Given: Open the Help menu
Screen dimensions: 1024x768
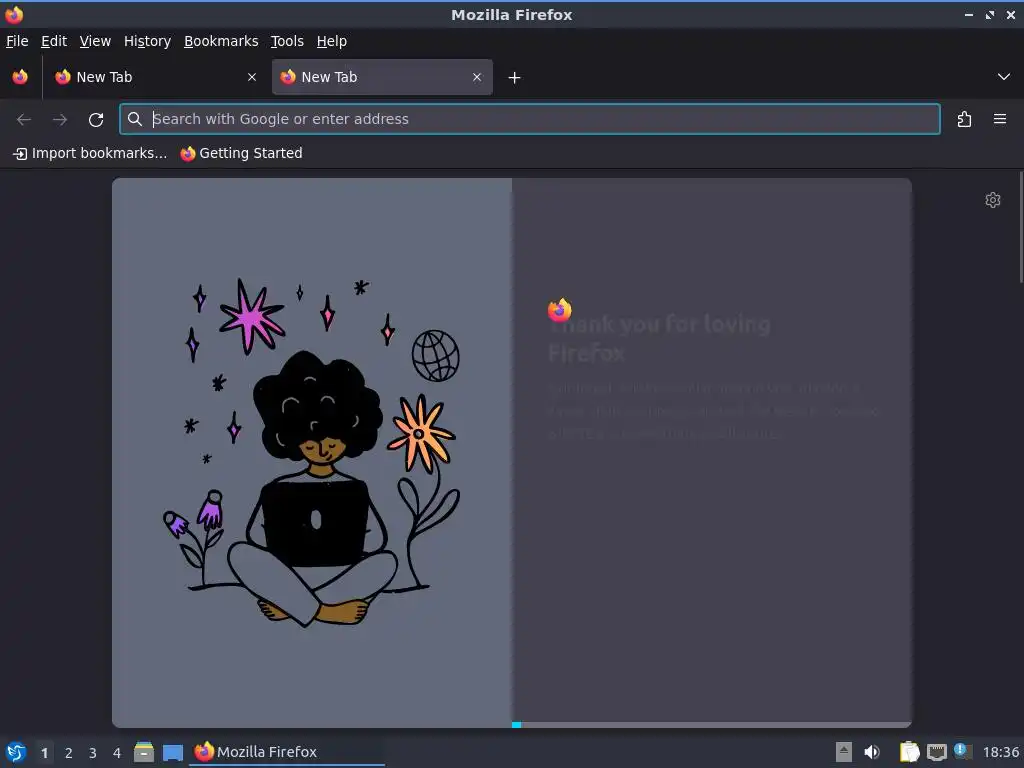Looking at the screenshot, I should coord(332,41).
